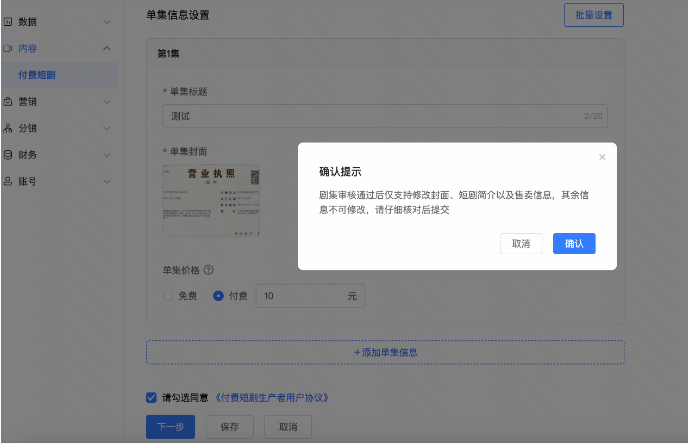Screen dimensions: 688x444
Task: Expand the 分销 menu chevron
Action: click(x=107, y=128)
